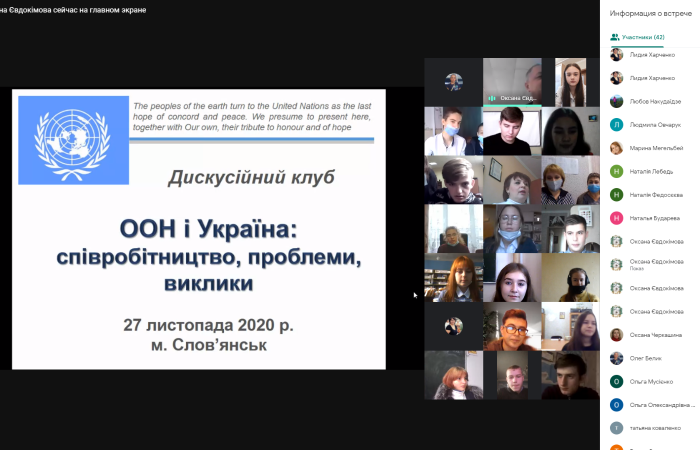The image size is (700, 450).
Task: Open the Ольга Олександрівна participant entry
Action: point(662,404)
